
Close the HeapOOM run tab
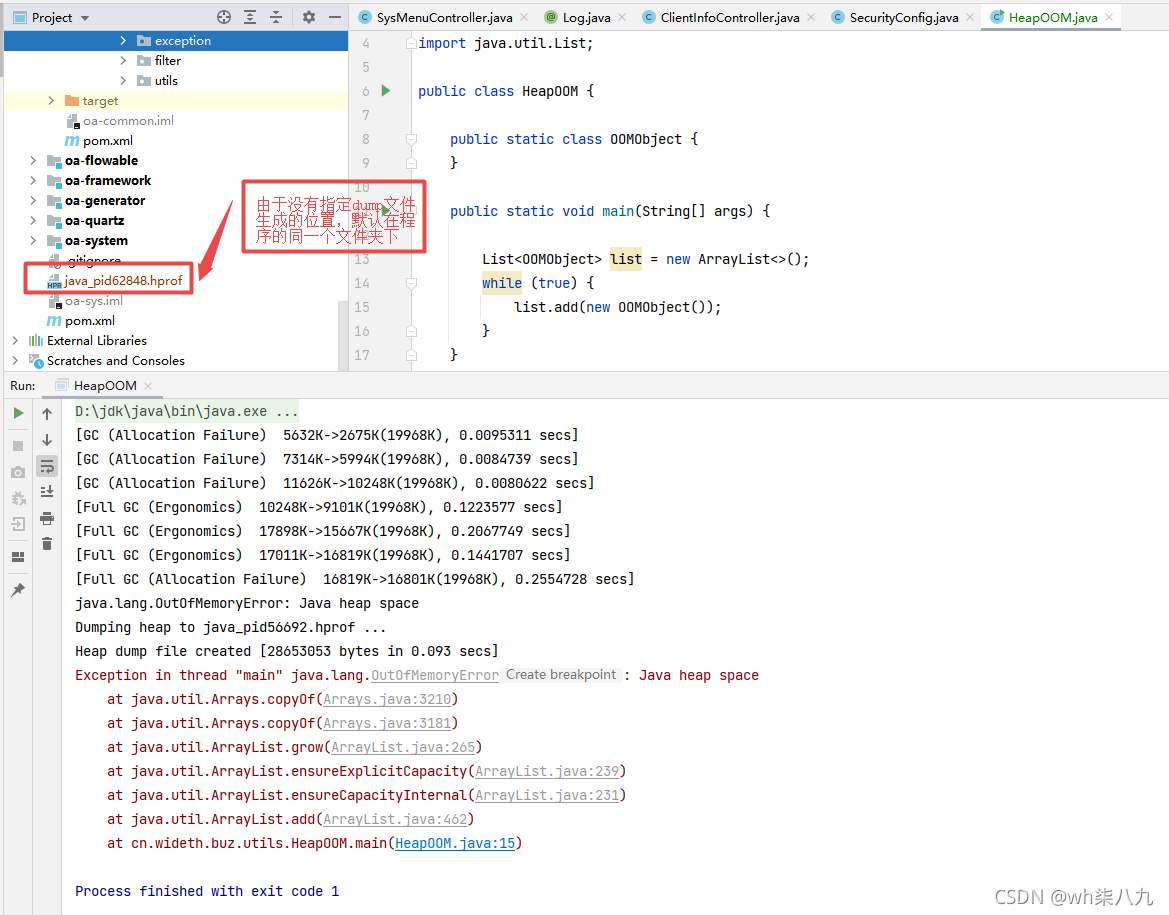click(148, 386)
